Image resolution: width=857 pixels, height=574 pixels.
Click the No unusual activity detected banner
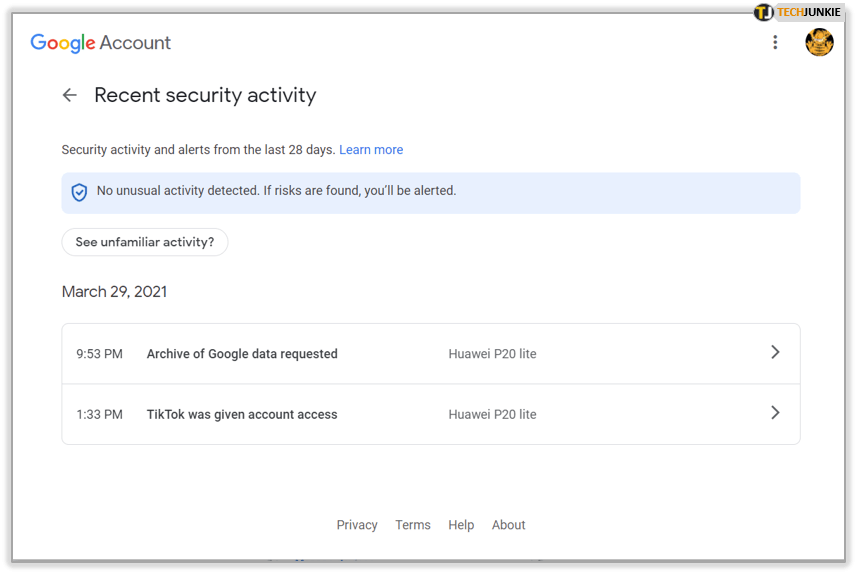click(x=430, y=192)
